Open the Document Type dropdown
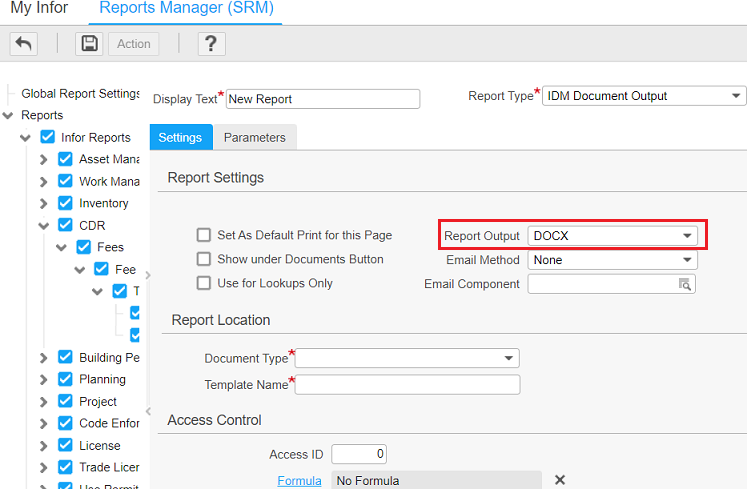The width and height of the screenshot is (747, 489). point(508,358)
